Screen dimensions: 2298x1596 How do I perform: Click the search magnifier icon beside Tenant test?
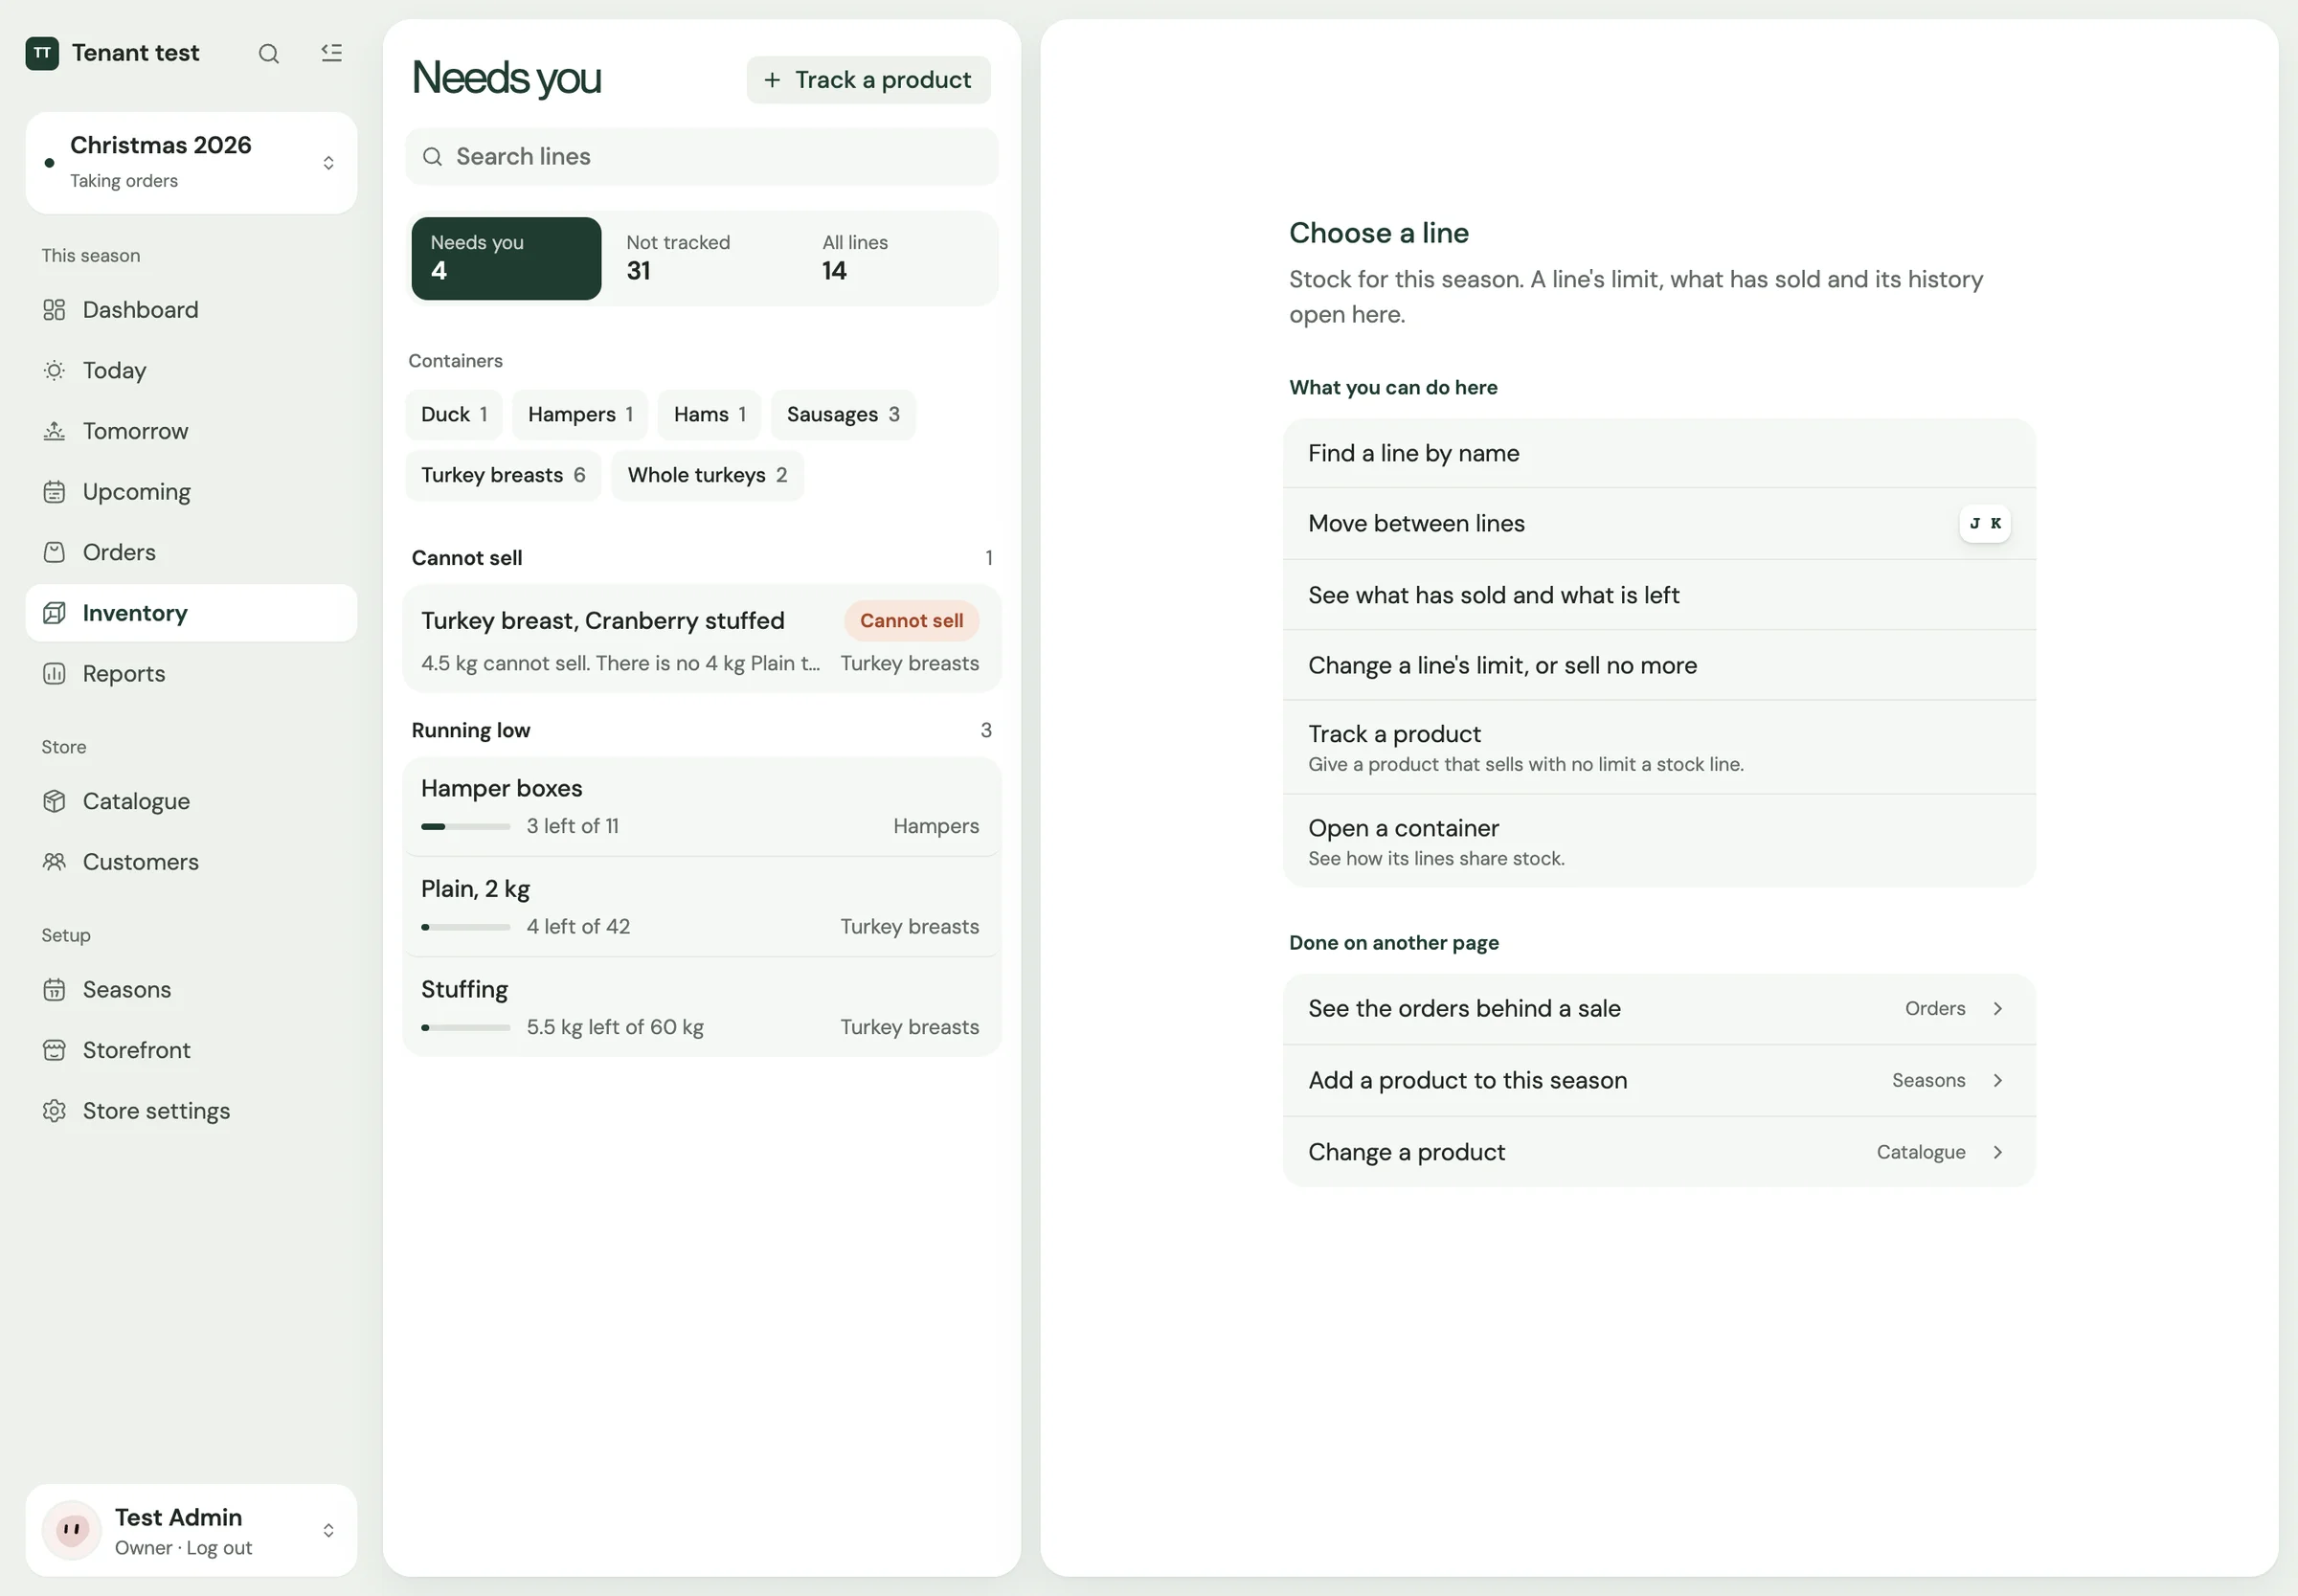[x=268, y=53]
